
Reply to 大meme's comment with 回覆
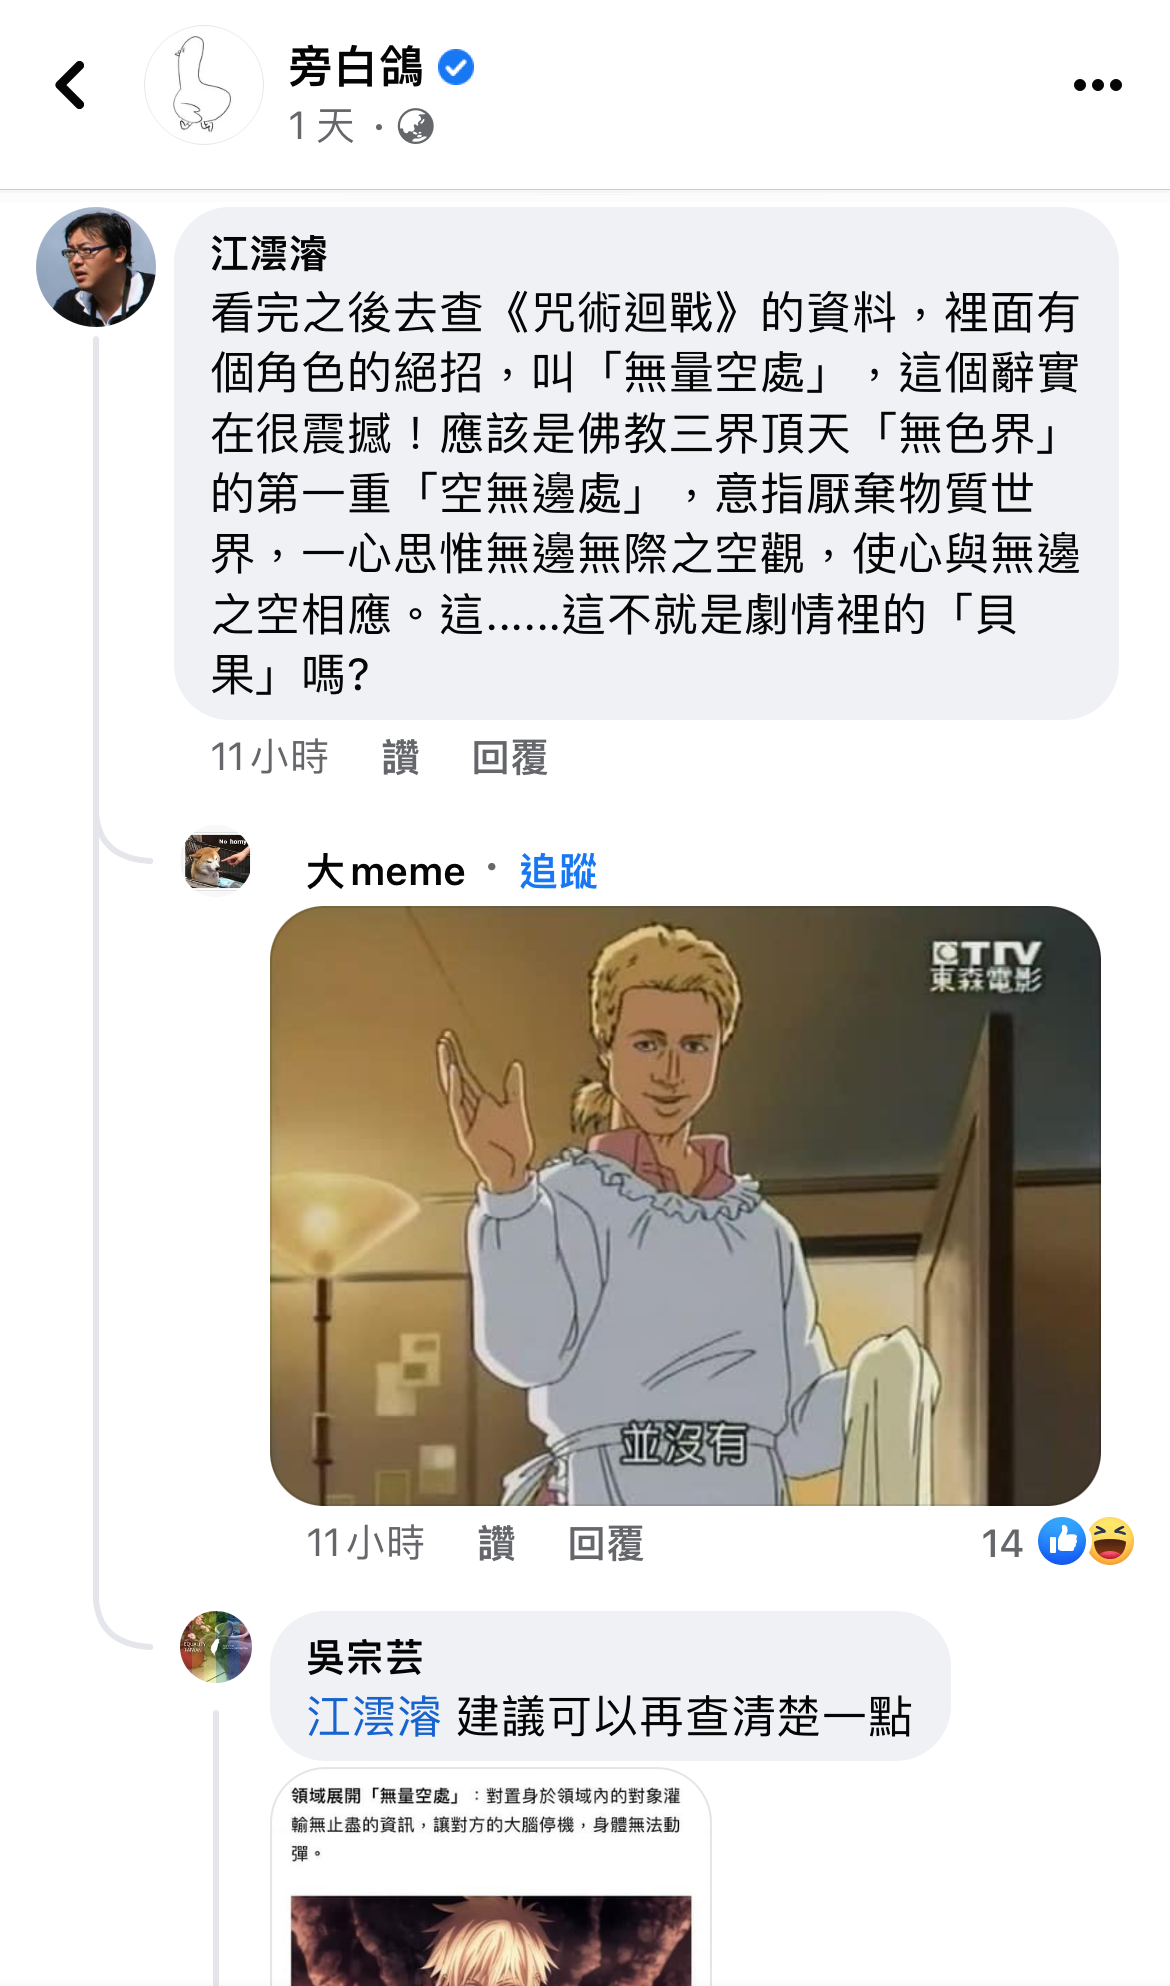[x=606, y=1544]
